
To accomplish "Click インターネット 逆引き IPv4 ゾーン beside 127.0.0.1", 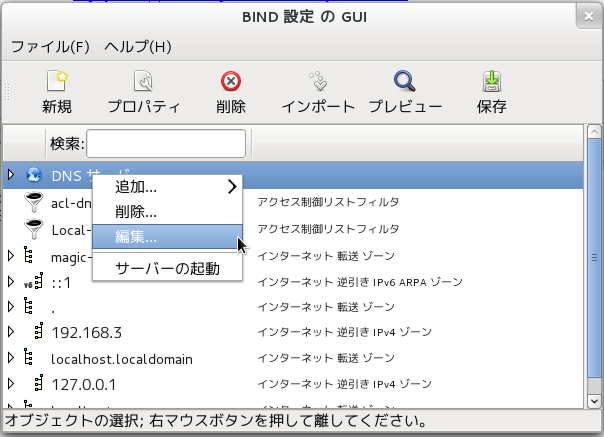I will click(x=344, y=383).
